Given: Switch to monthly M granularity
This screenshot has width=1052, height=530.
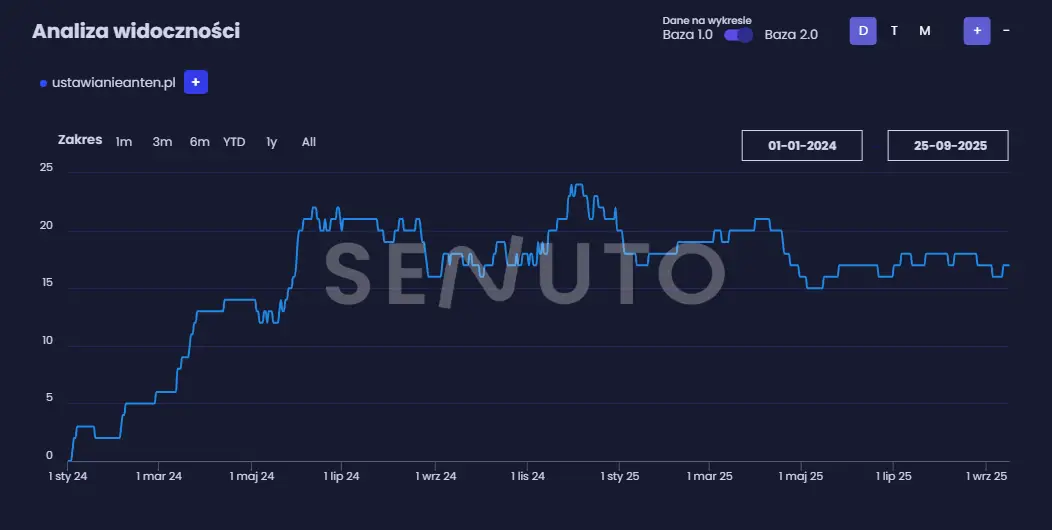Looking at the screenshot, I should (925, 31).
